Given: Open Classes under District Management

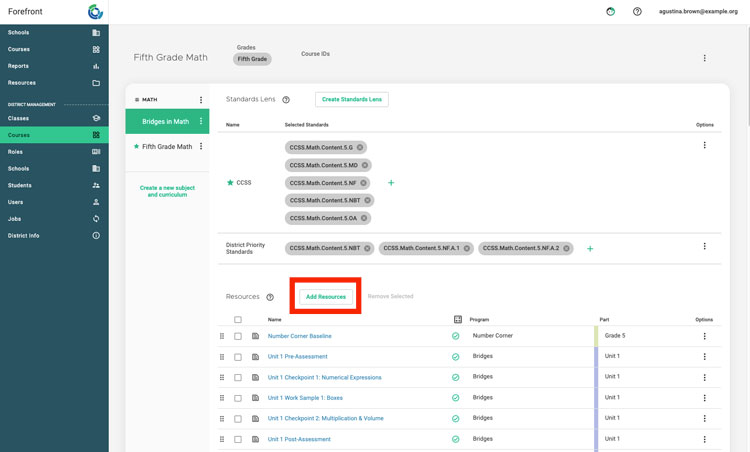Looking at the screenshot, I should 54,118.
